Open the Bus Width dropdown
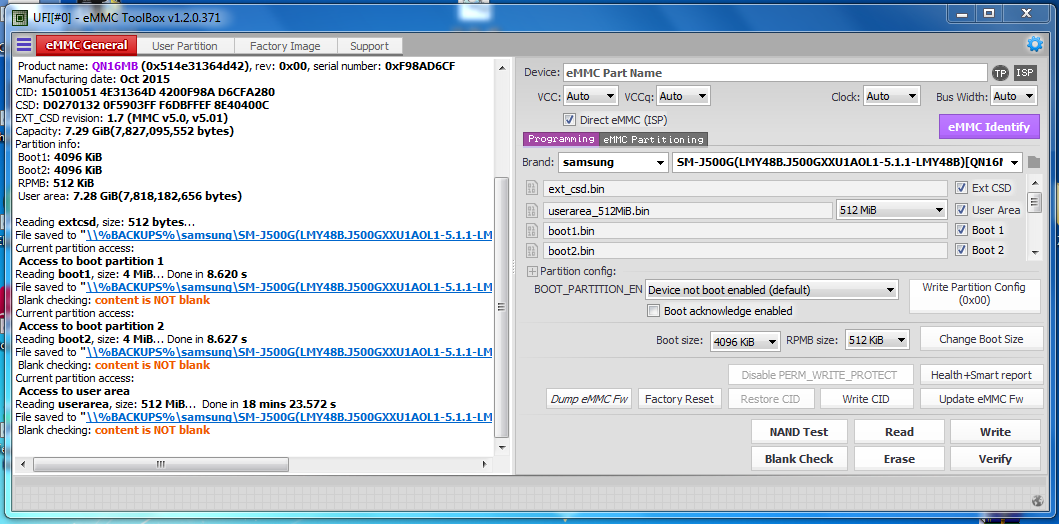Screen dimensions: 1059x524 (1013, 97)
